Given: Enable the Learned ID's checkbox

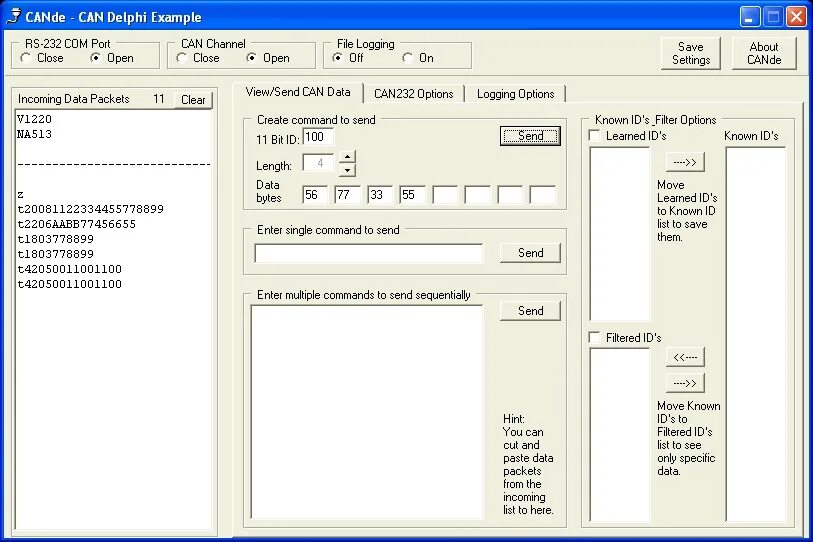Looking at the screenshot, I should click(x=595, y=136).
